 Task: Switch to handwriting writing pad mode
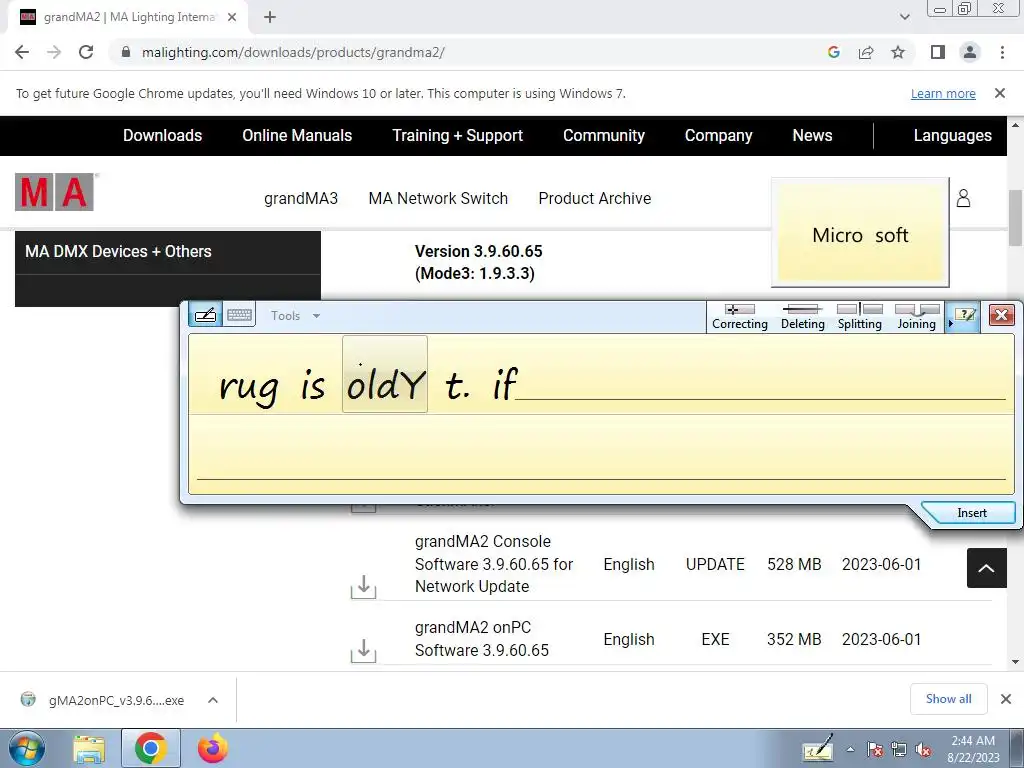[x=206, y=315]
